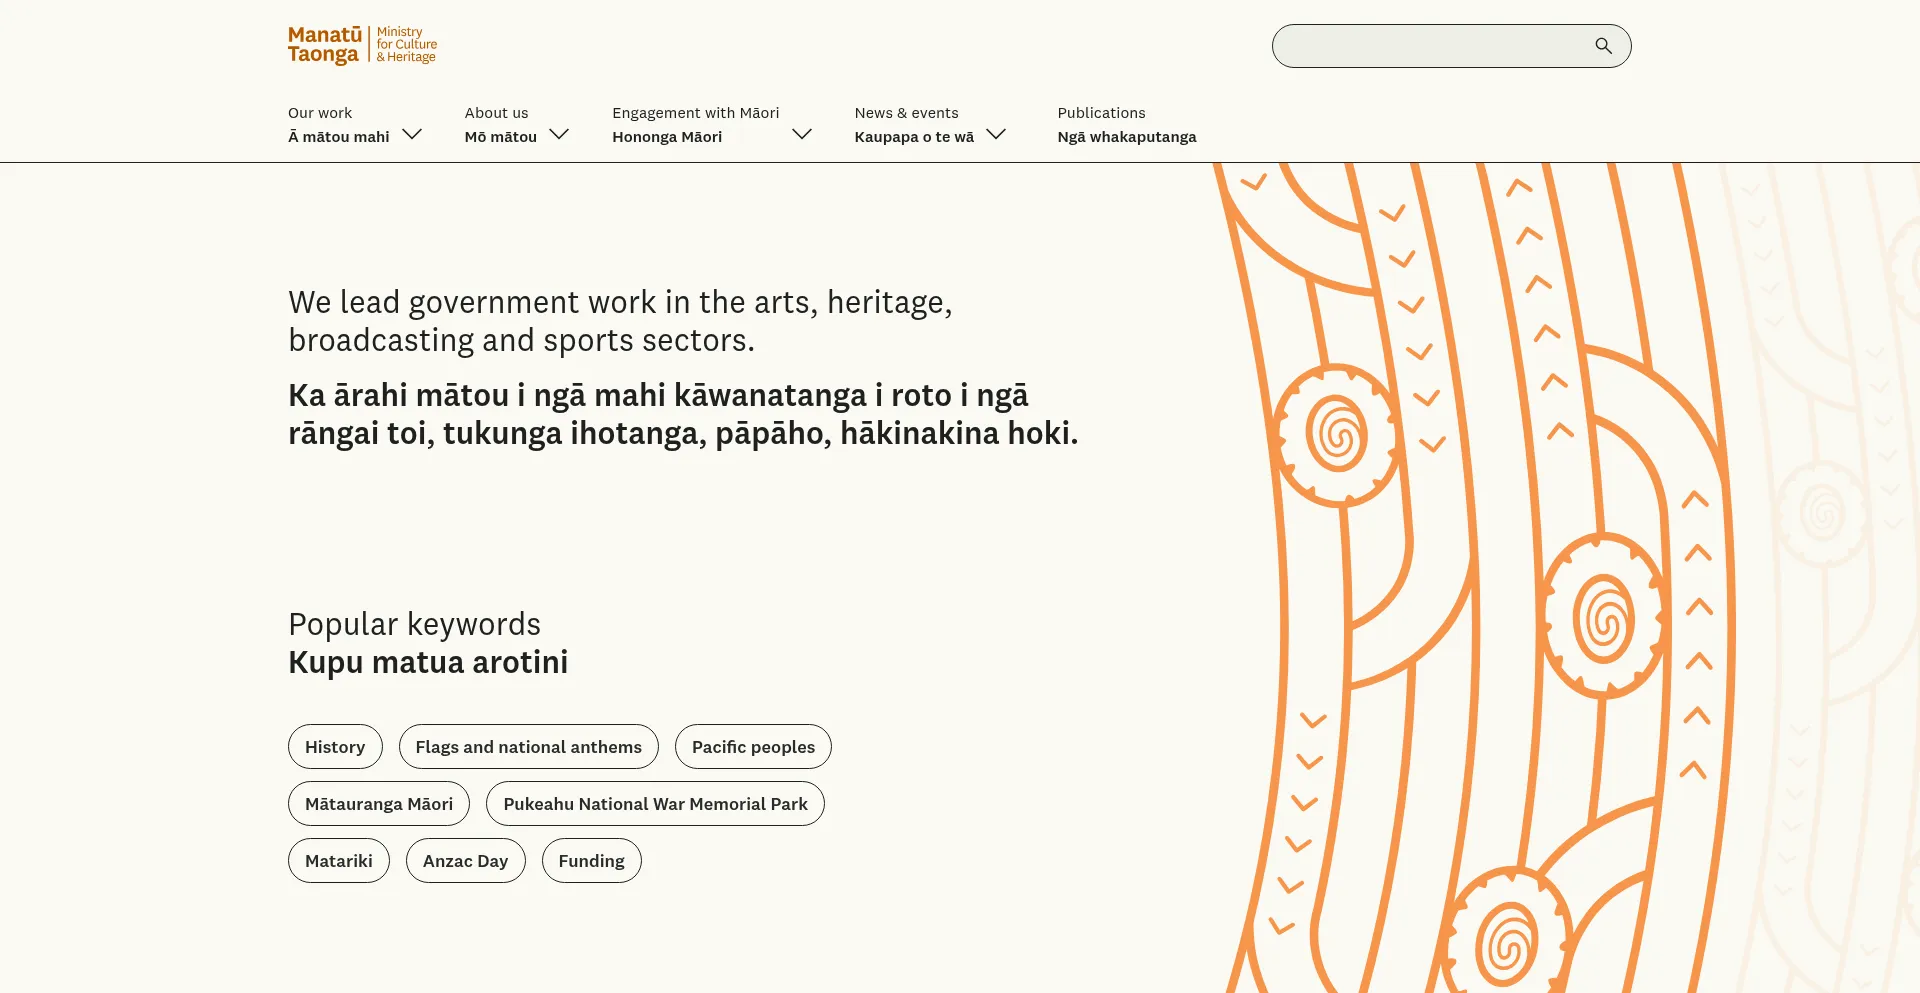Click the Matariki keyword pill

tap(339, 861)
